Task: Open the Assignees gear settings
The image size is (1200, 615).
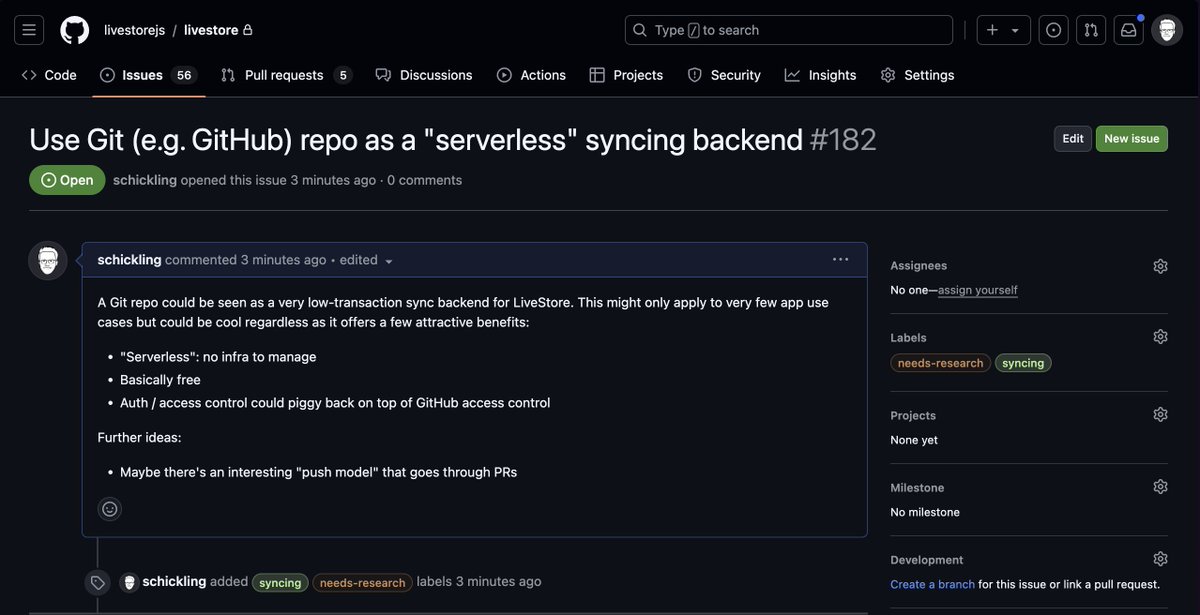Action: (1160, 266)
